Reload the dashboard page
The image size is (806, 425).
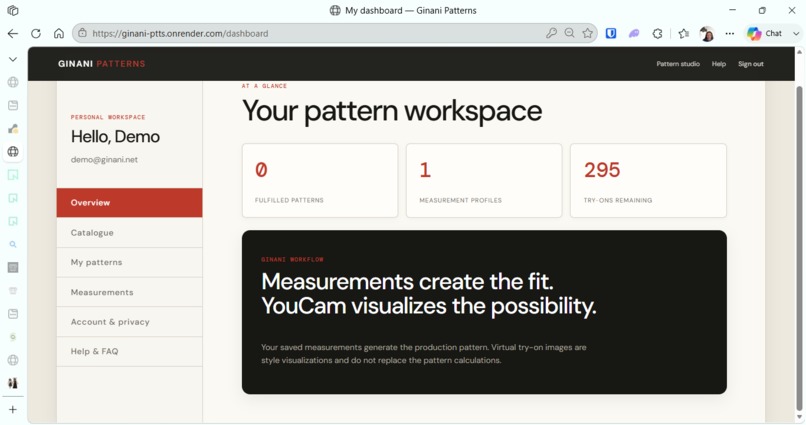35,33
